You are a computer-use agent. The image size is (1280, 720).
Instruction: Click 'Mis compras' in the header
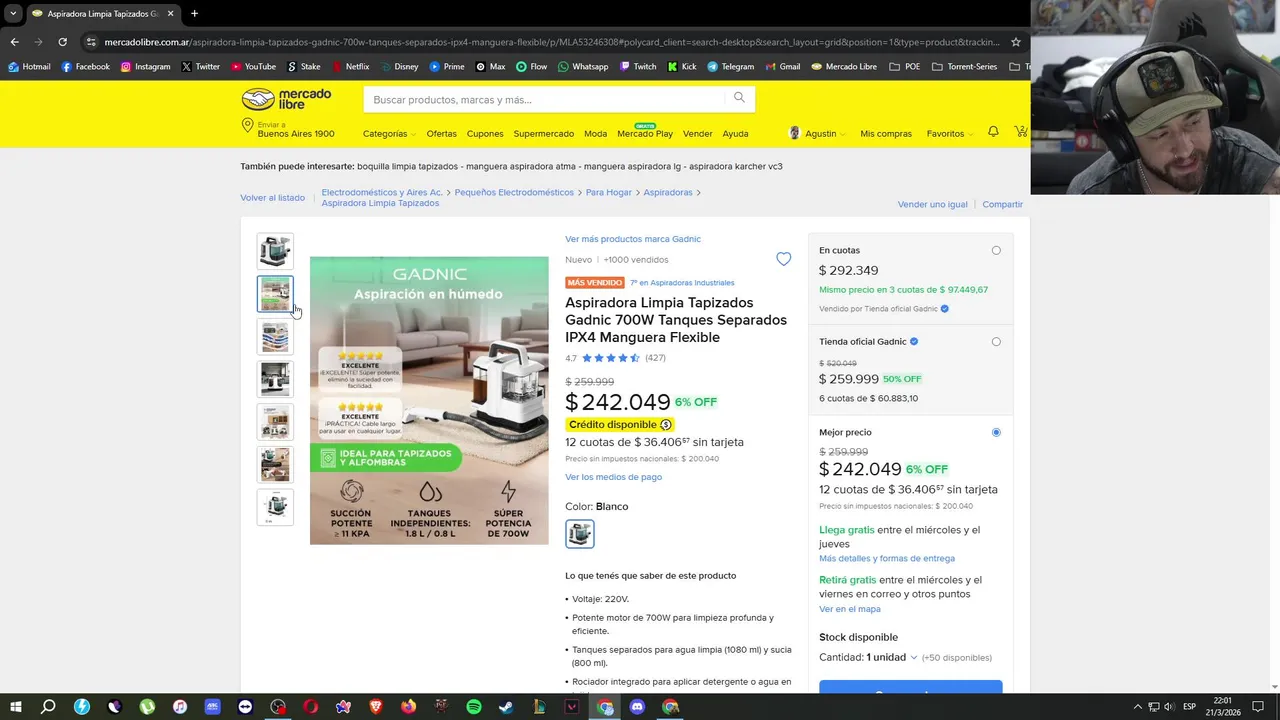886,133
